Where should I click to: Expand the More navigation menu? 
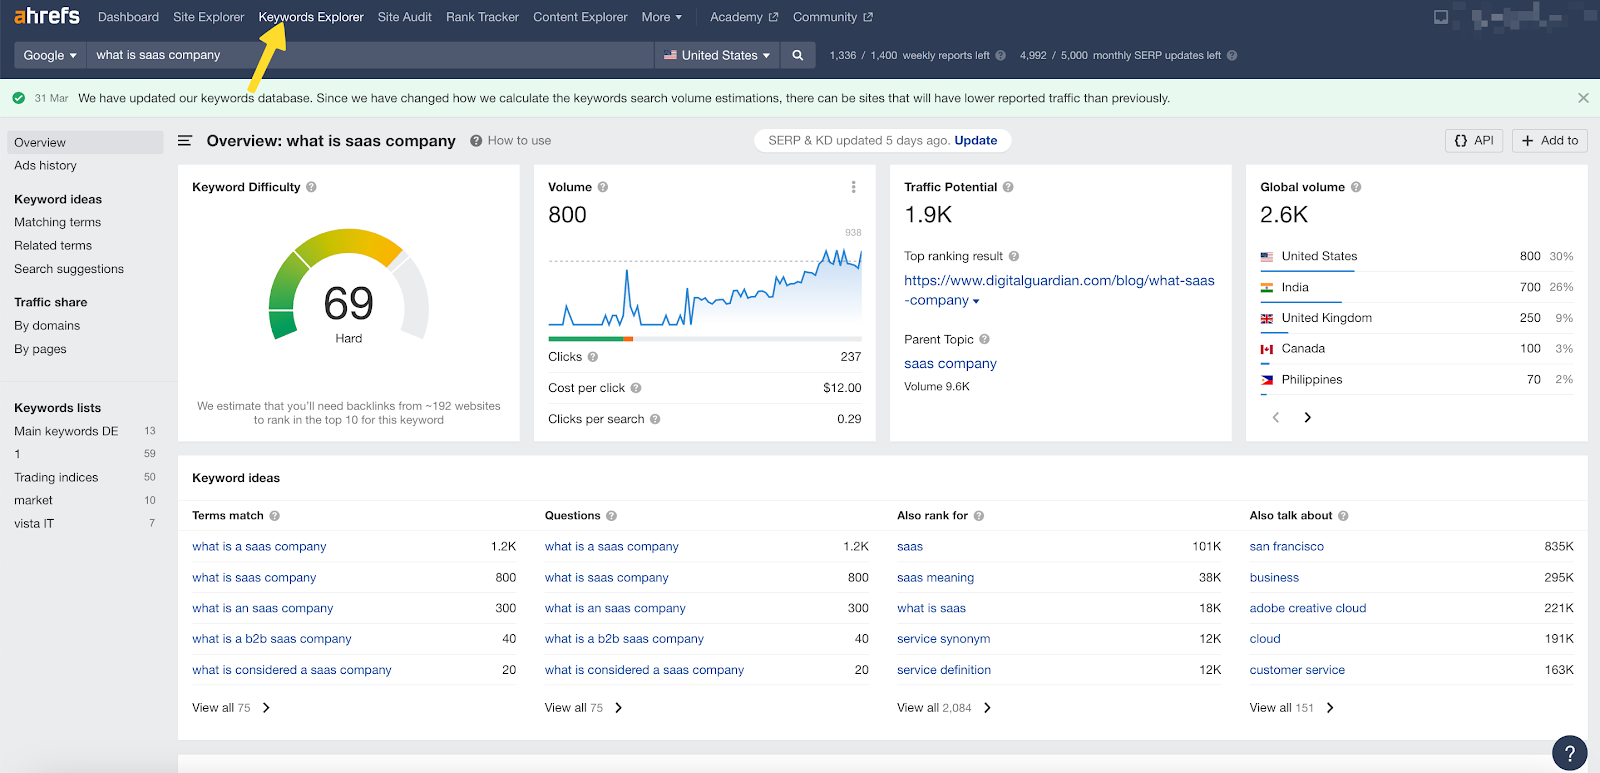tap(661, 17)
